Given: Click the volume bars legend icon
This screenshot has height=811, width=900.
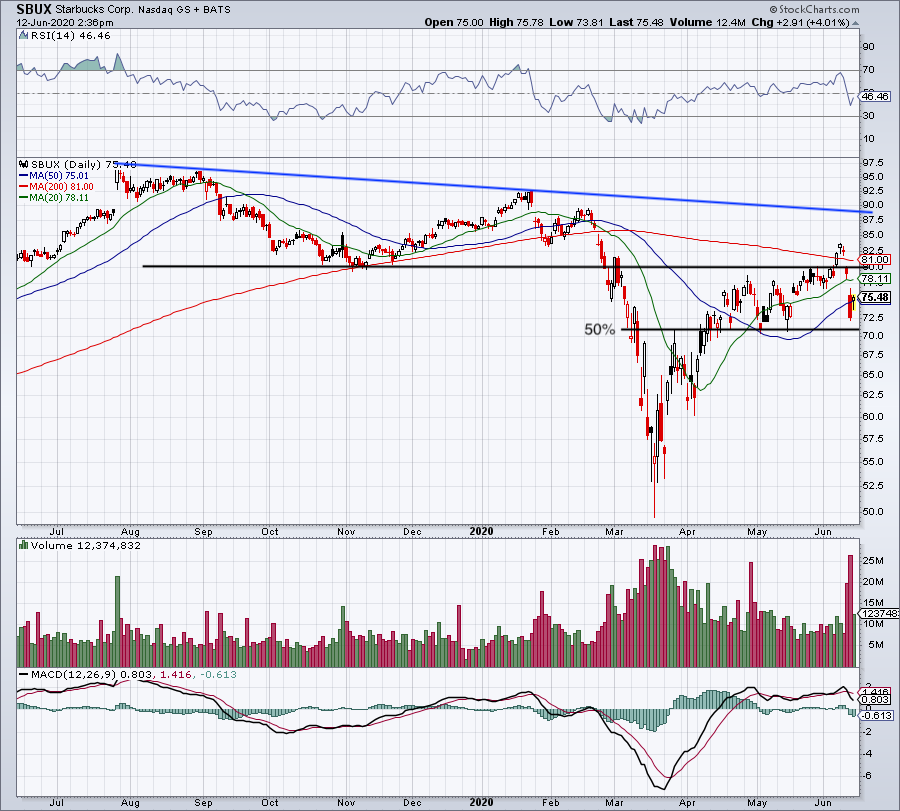Looking at the screenshot, I should tap(24, 545).
